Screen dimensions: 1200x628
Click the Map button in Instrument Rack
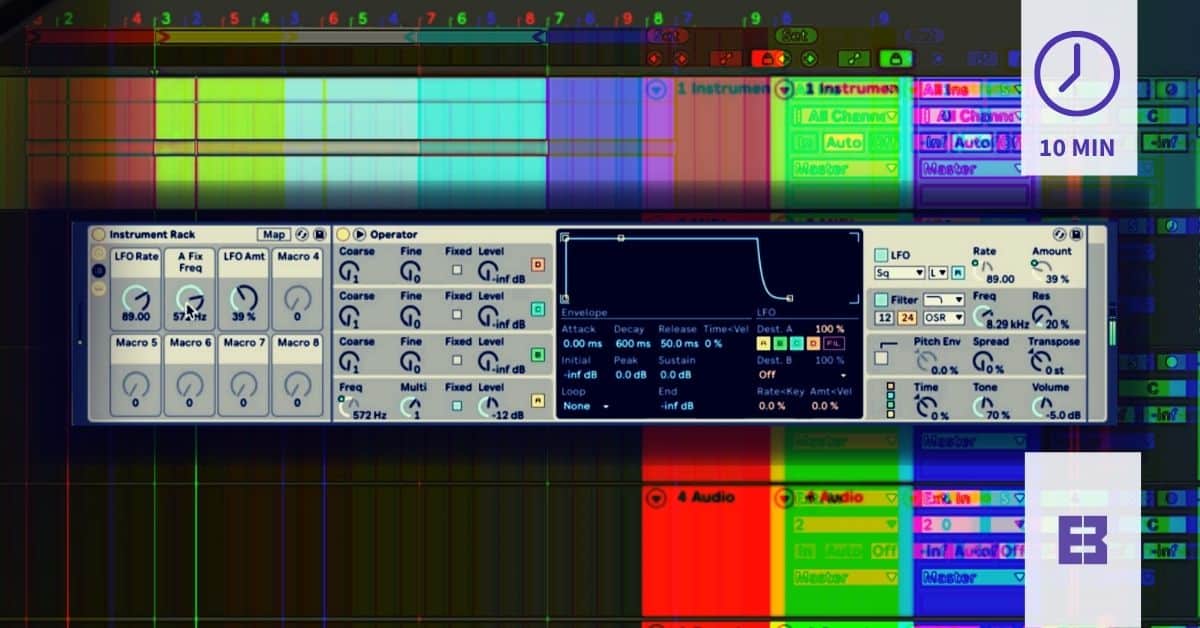[273, 235]
